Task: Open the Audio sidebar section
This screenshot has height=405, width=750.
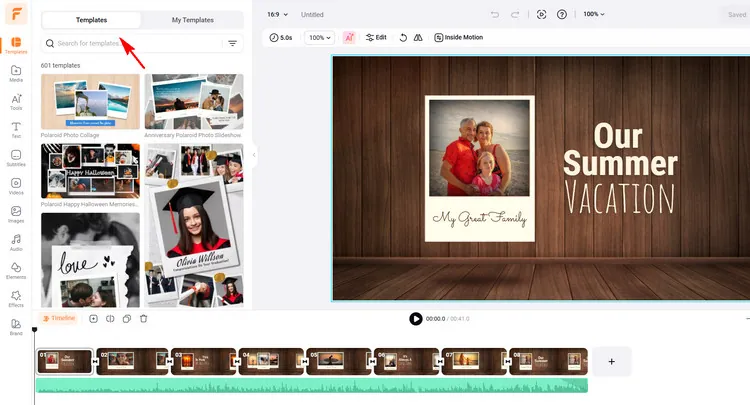Action: click(x=16, y=242)
